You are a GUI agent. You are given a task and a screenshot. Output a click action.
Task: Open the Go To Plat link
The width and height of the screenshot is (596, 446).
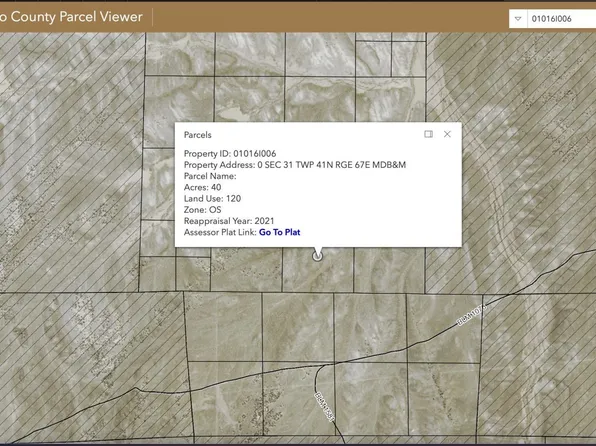(x=279, y=232)
